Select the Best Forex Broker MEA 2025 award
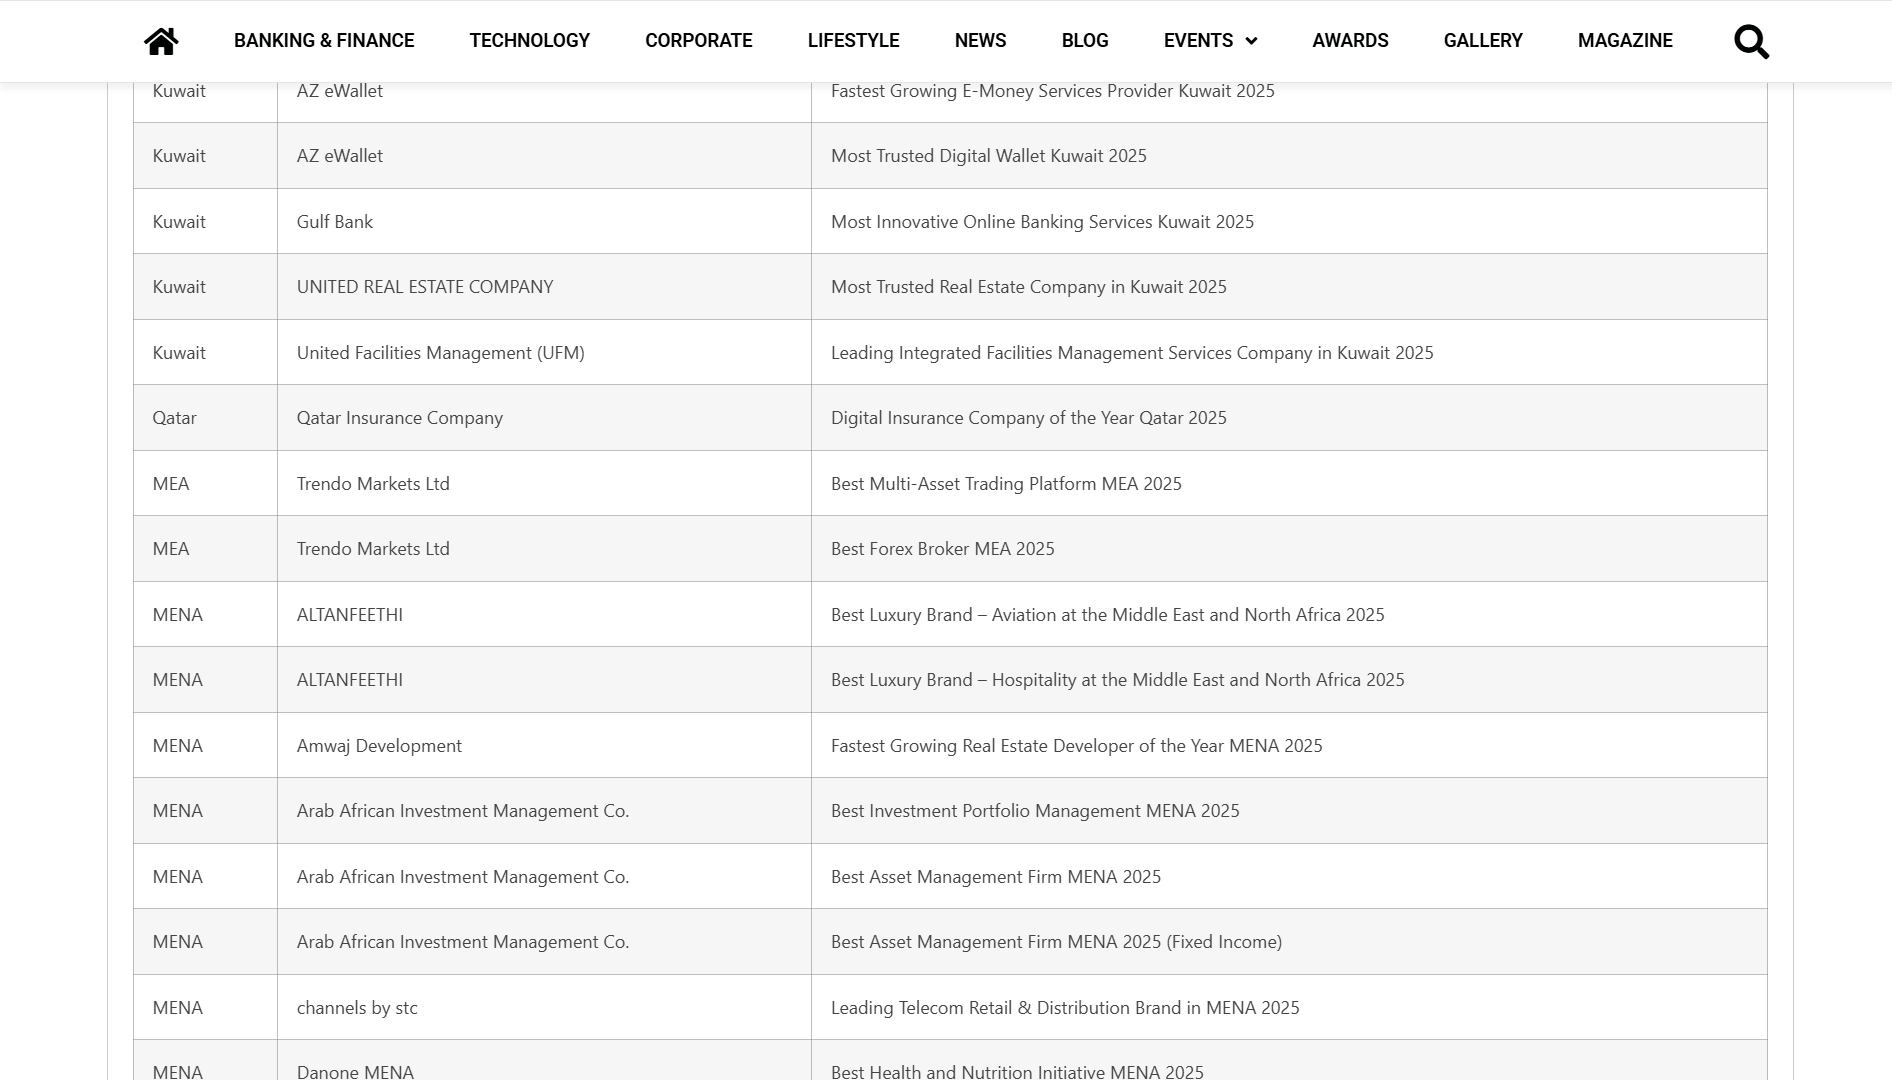 point(942,549)
